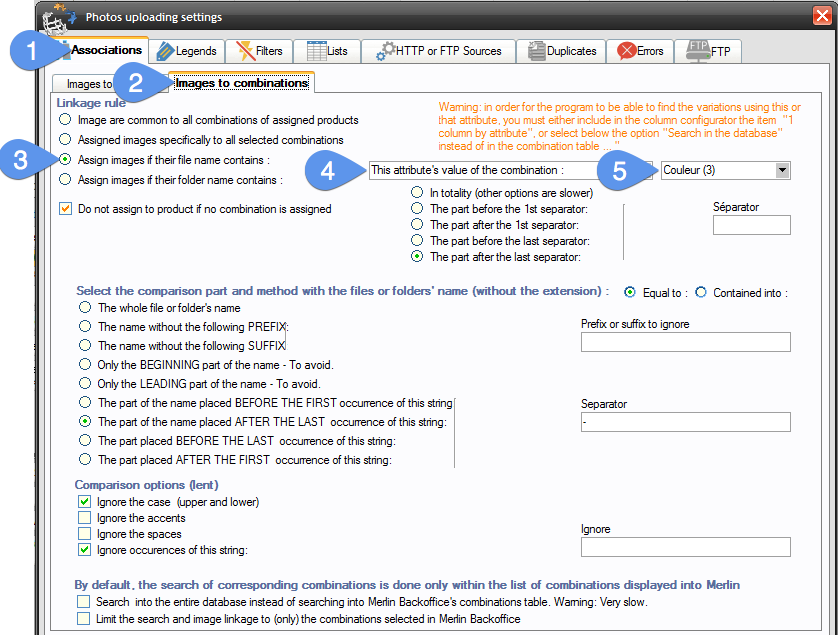Open the Duplicates tab
This screenshot has width=838, height=635.
tap(561, 51)
